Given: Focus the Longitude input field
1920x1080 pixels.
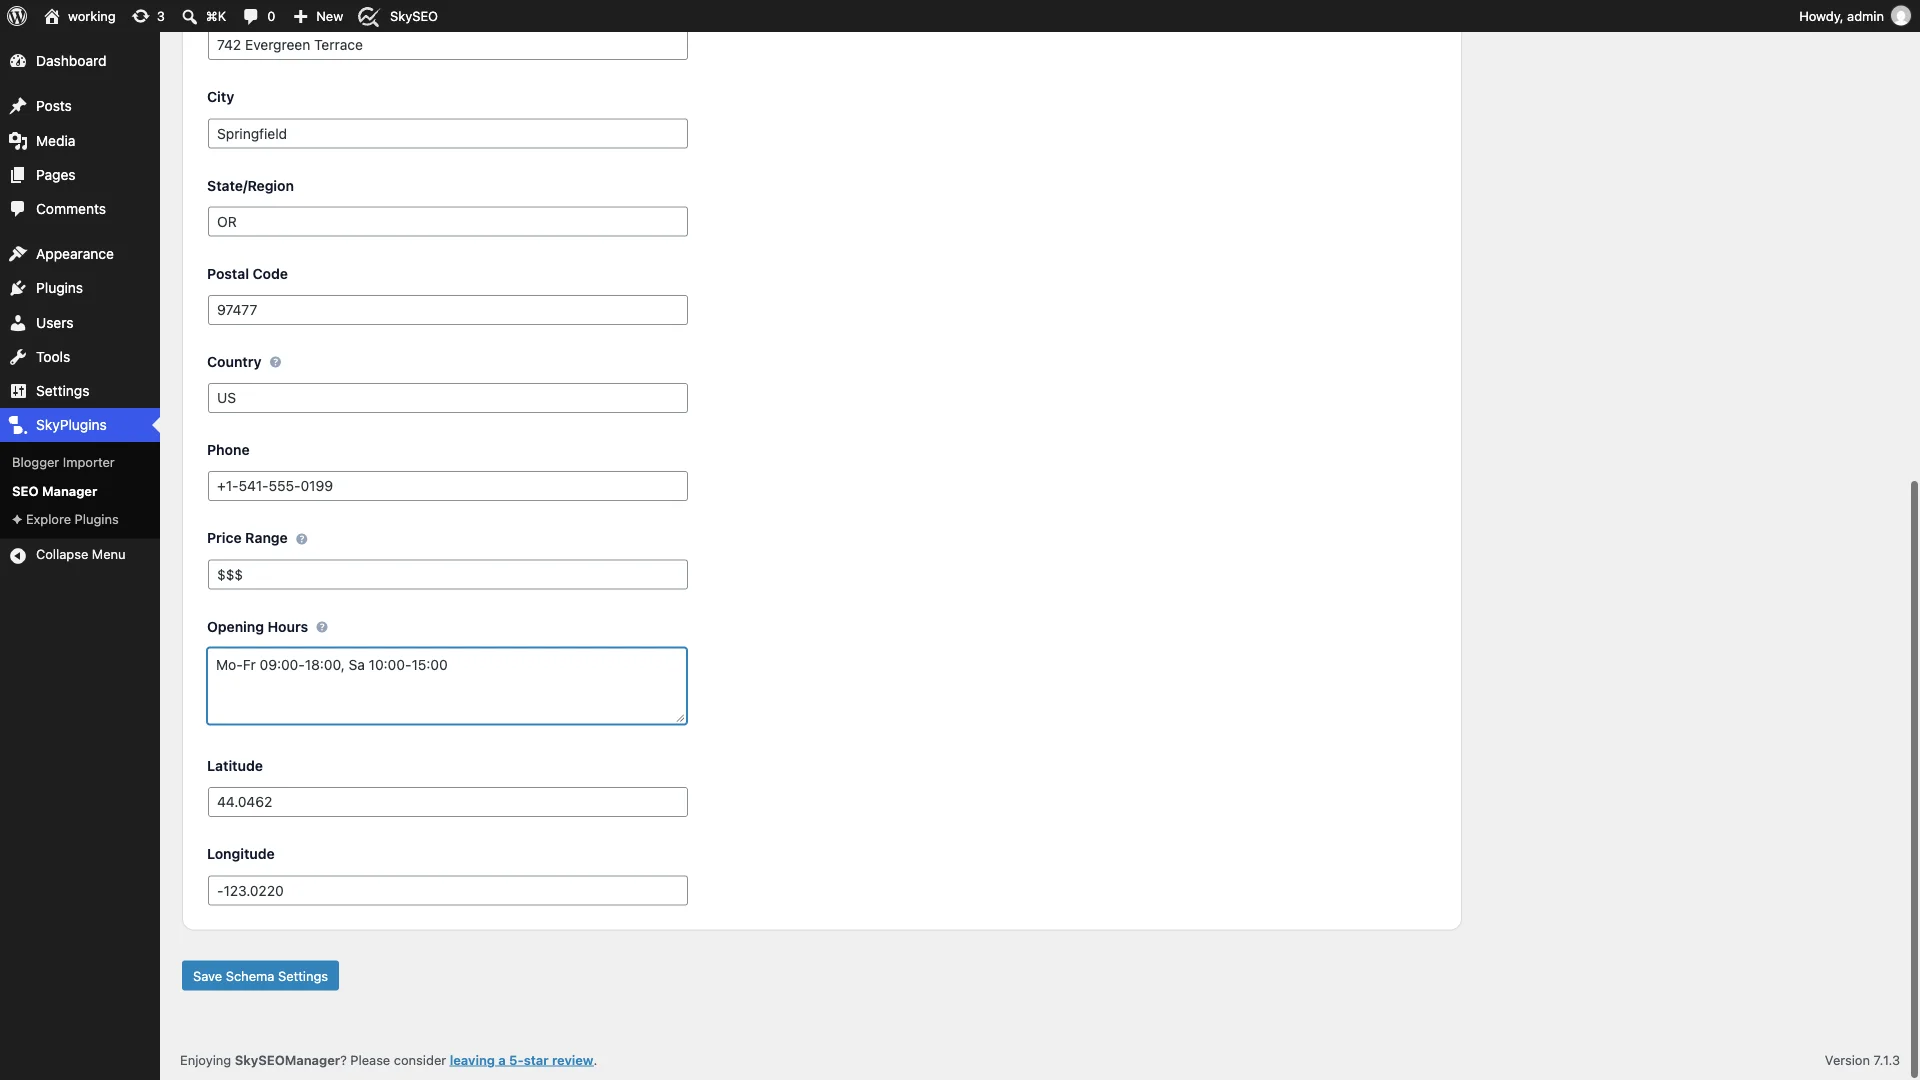Looking at the screenshot, I should (447, 891).
